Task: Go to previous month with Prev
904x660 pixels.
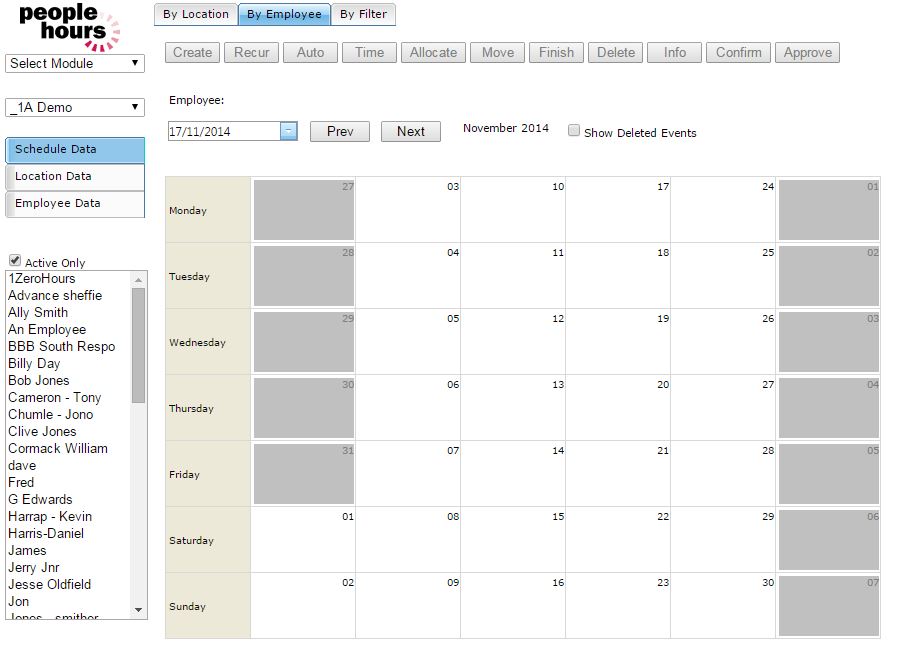Action: tap(340, 131)
